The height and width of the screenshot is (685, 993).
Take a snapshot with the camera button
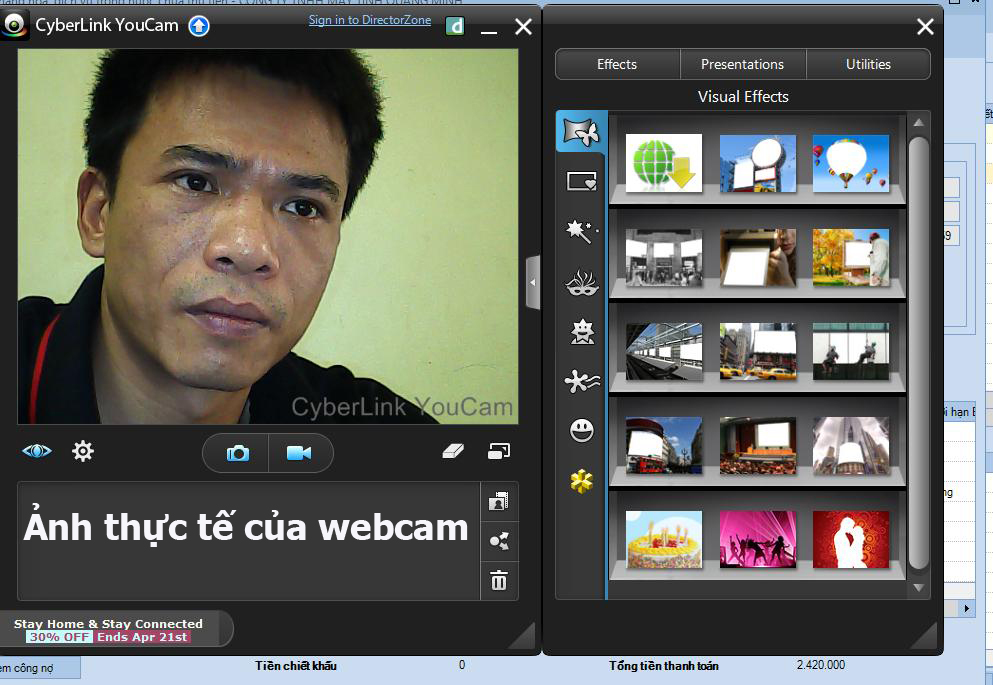coord(237,453)
